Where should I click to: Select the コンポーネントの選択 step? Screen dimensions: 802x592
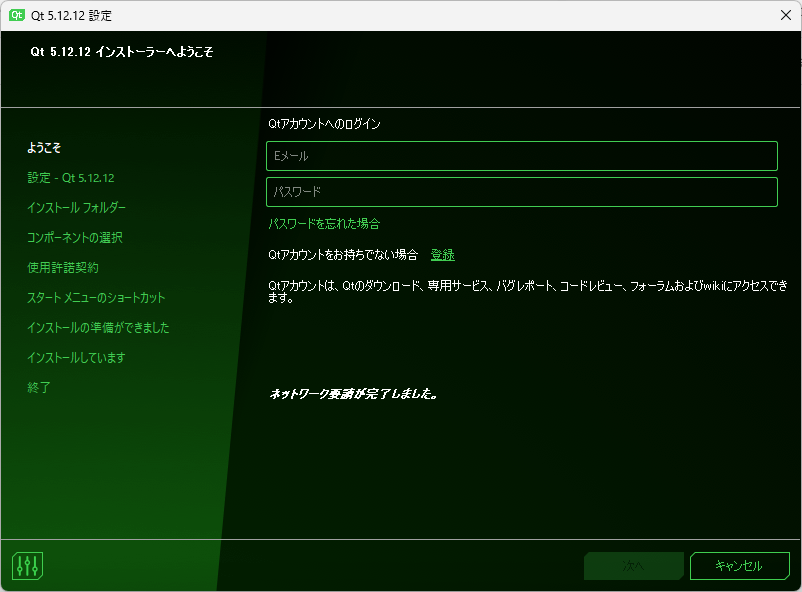[75, 238]
